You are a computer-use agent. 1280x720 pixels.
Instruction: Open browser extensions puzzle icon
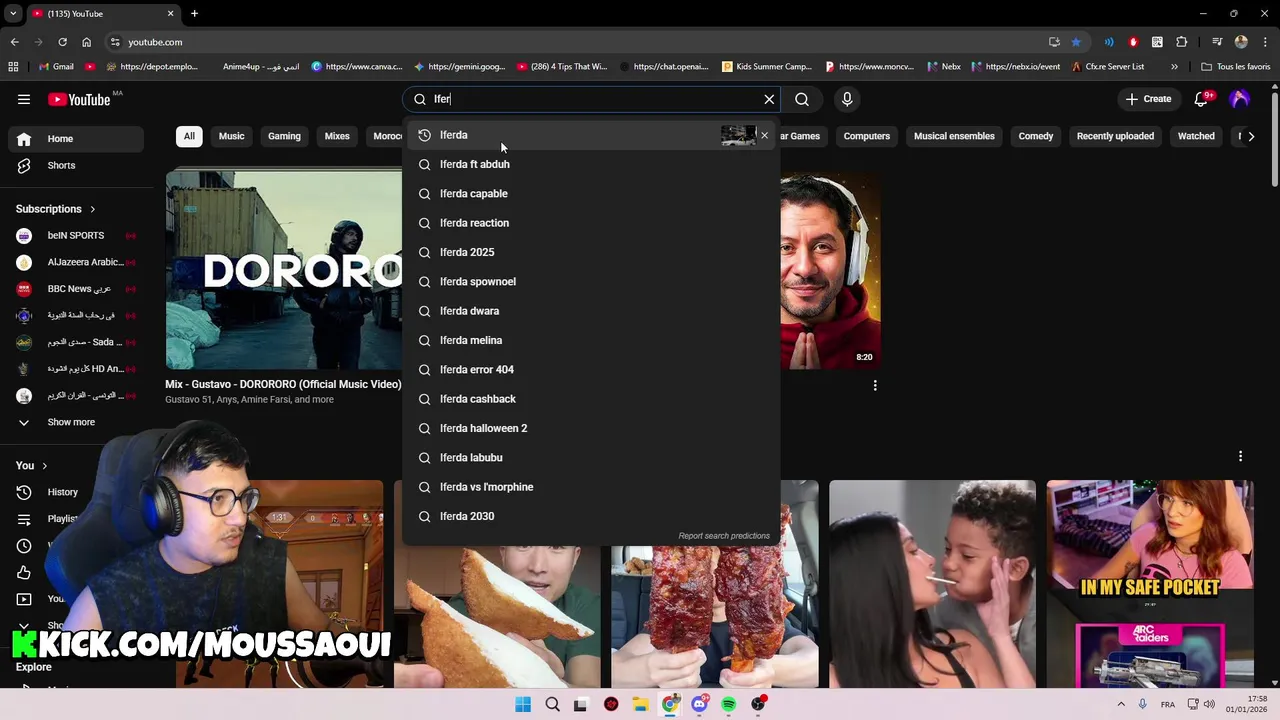(1182, 42)
